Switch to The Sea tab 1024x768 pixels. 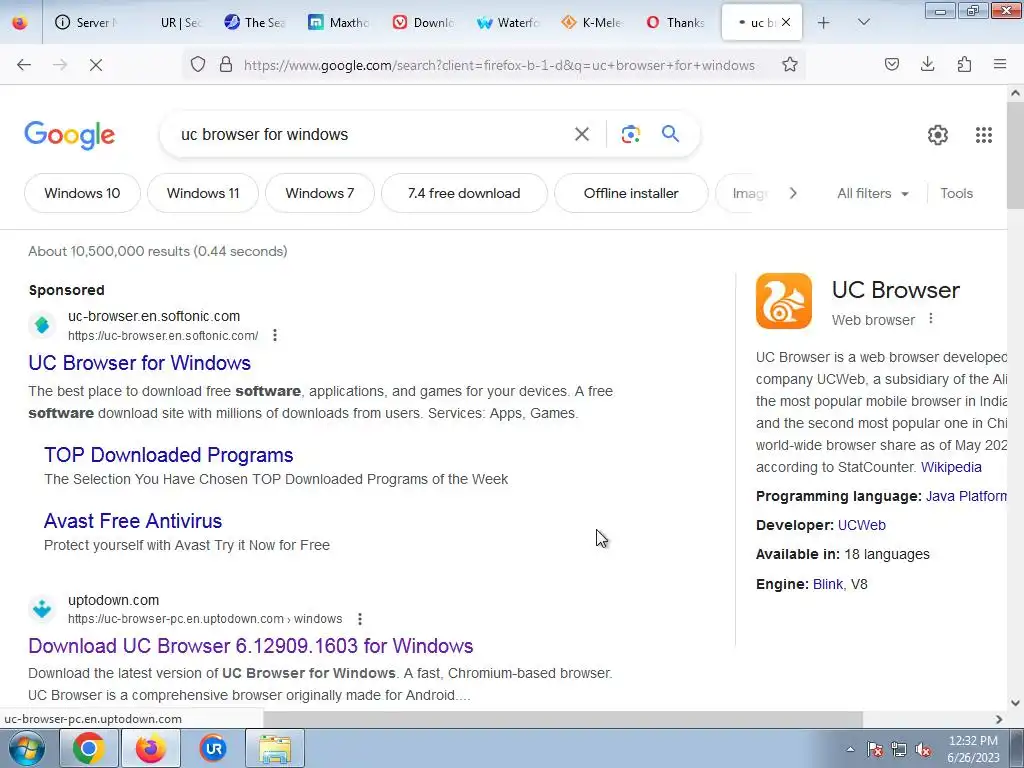[255, 23]
